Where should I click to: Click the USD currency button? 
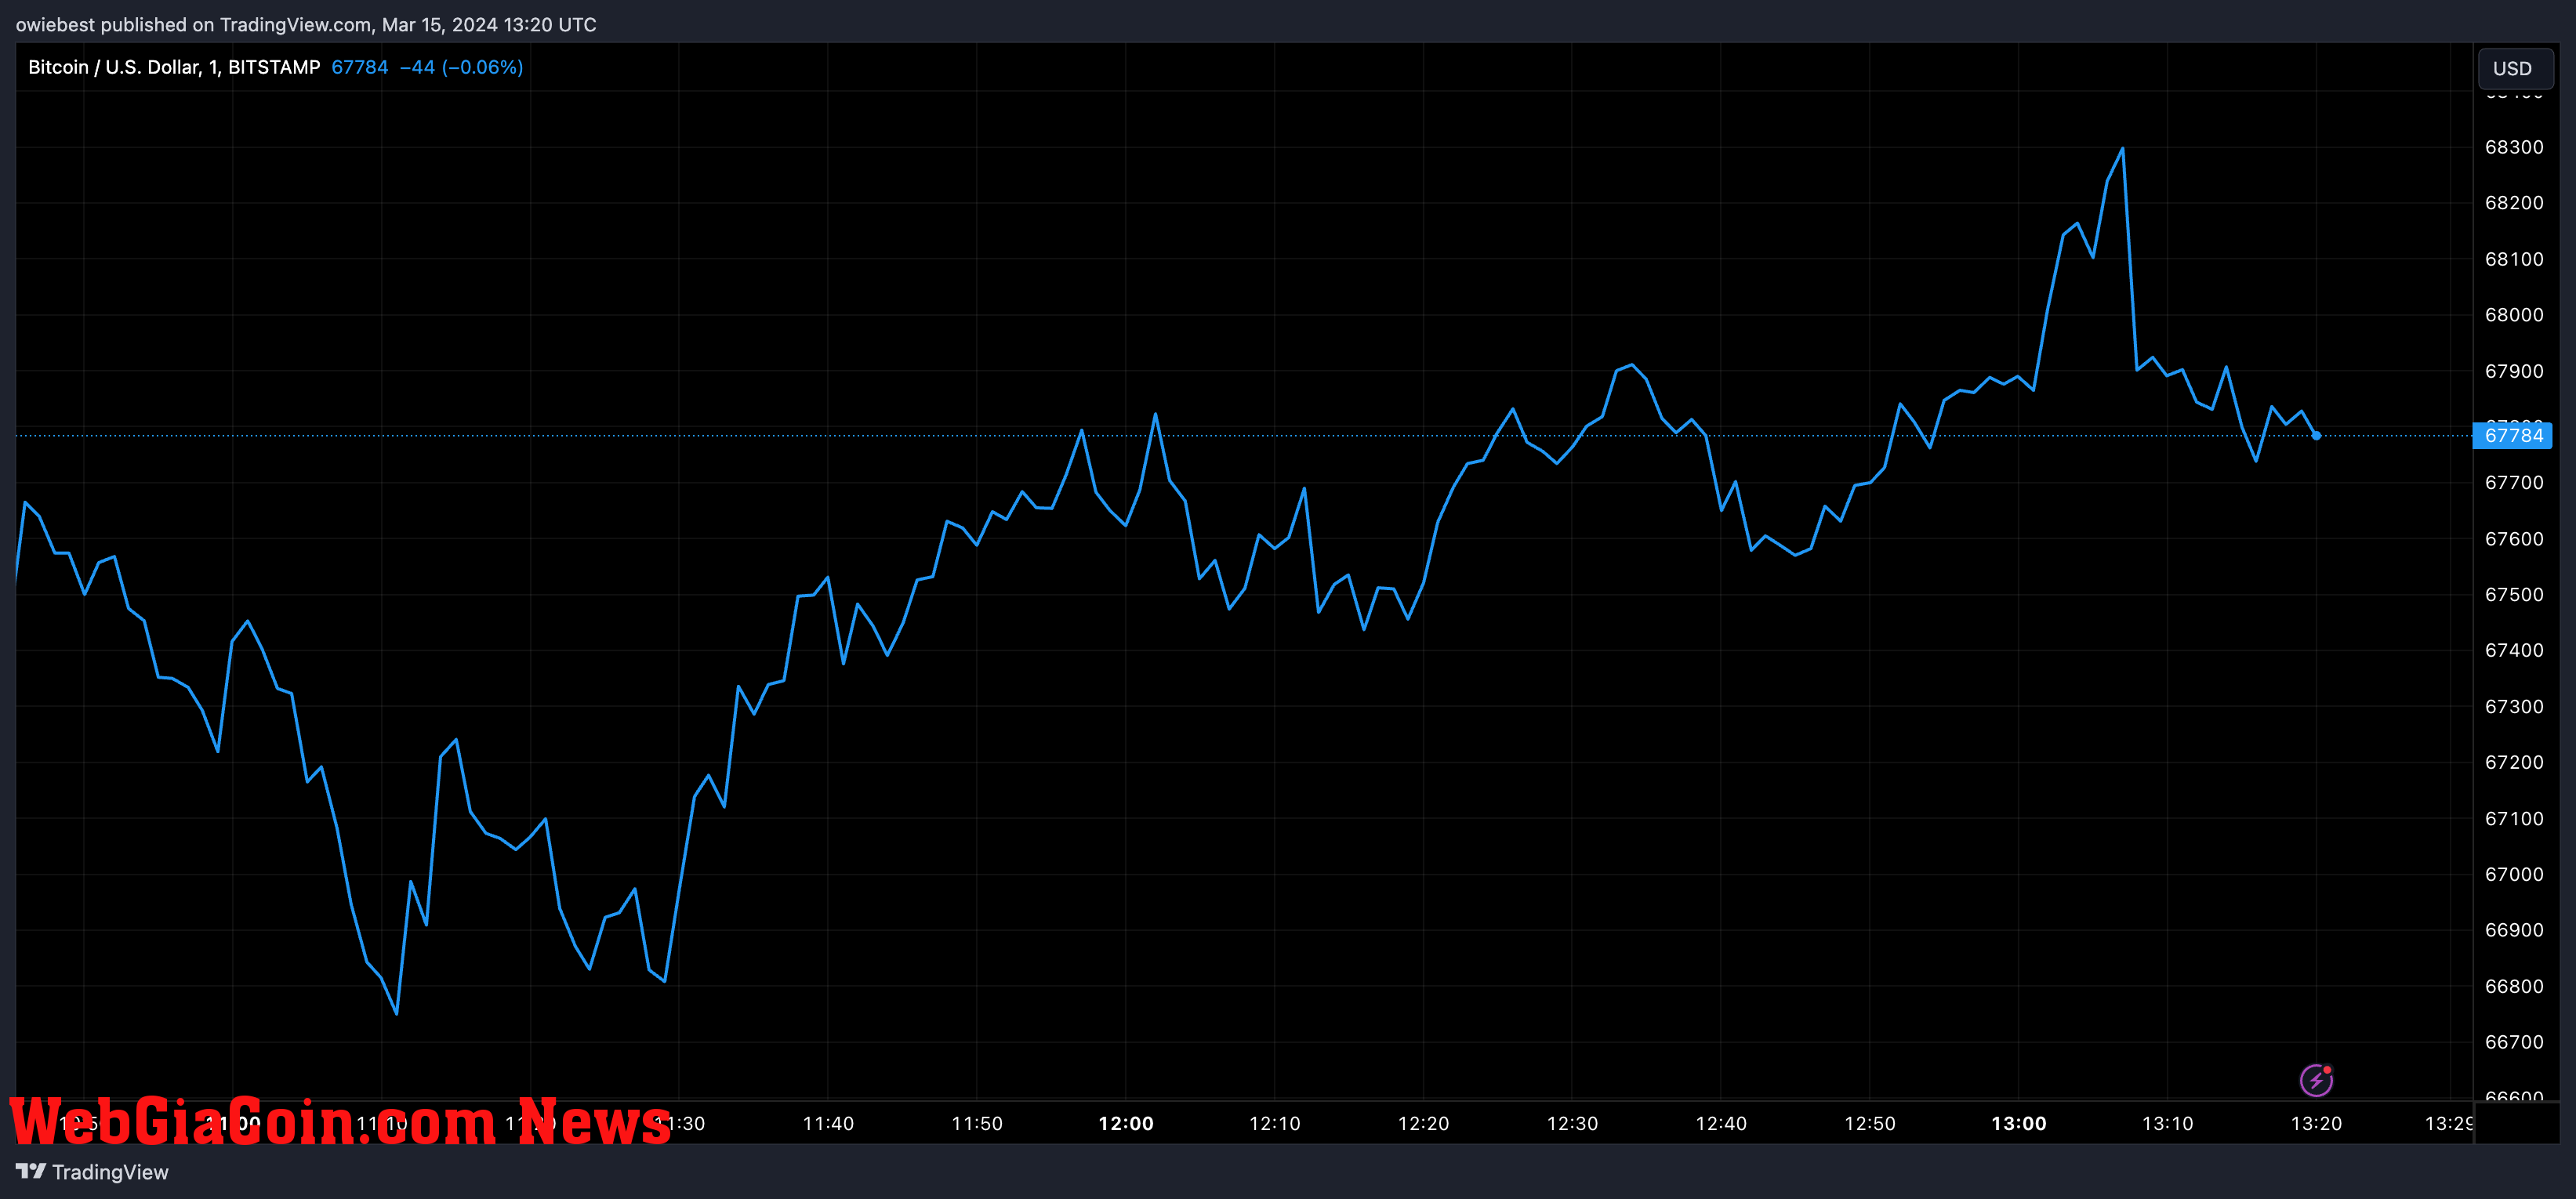[x=2515, y=68]
